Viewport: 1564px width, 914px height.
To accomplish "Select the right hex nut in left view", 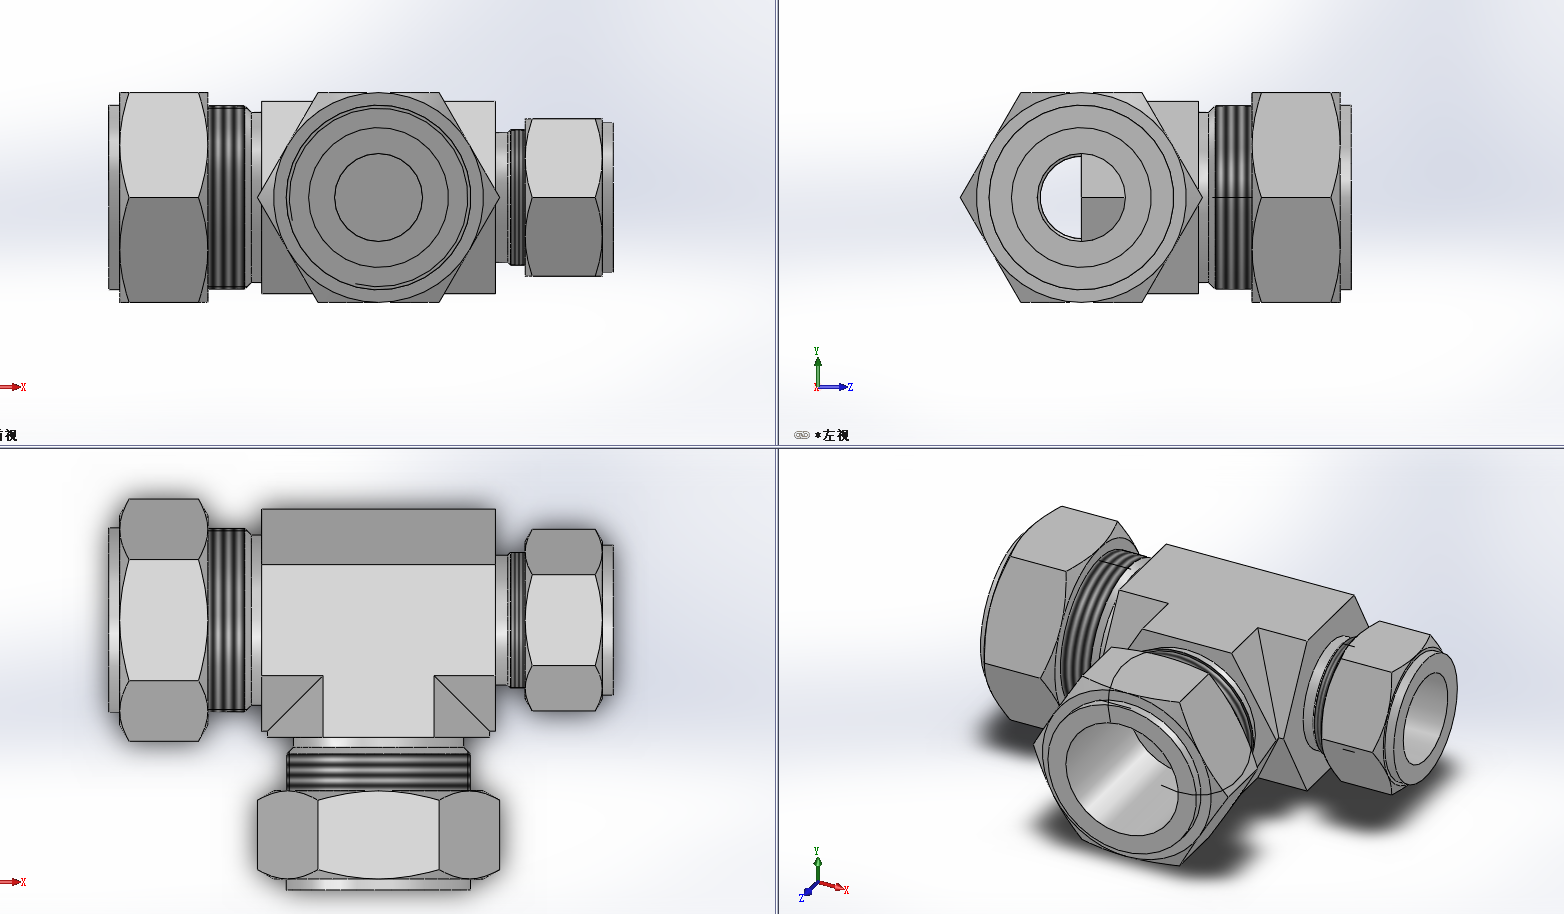I will click(x=1296, y=197).
